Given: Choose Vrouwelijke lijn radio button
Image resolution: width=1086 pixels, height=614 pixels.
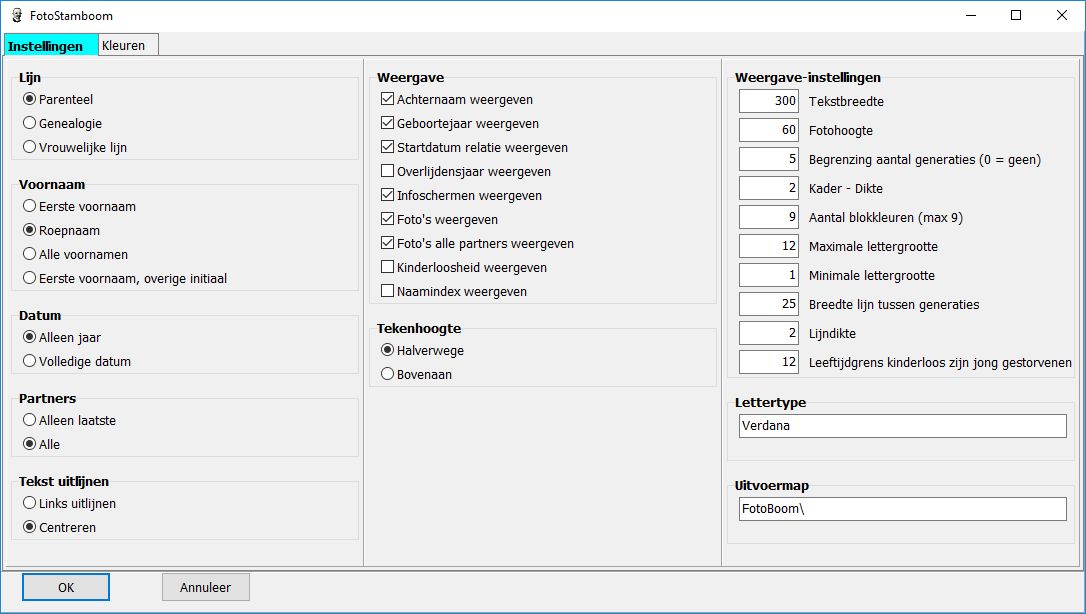Looking at the screenshot, I should tap(29, 147).
